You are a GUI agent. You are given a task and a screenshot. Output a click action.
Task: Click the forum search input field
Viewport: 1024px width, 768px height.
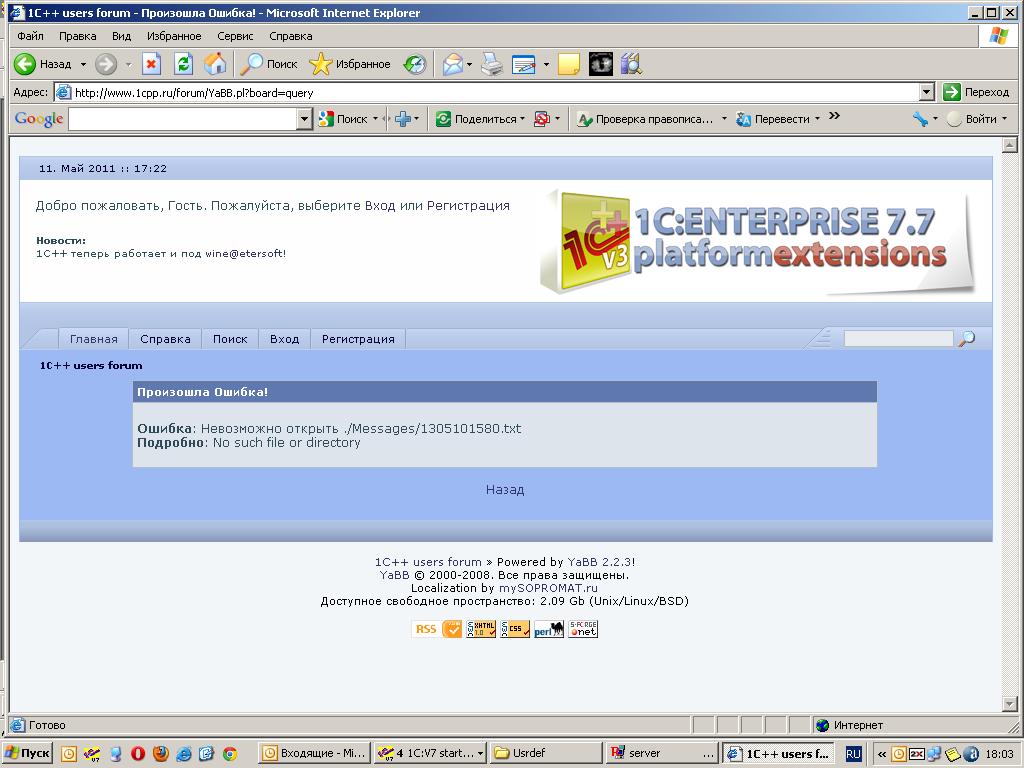pyautogui.click(x=898, y=339)
